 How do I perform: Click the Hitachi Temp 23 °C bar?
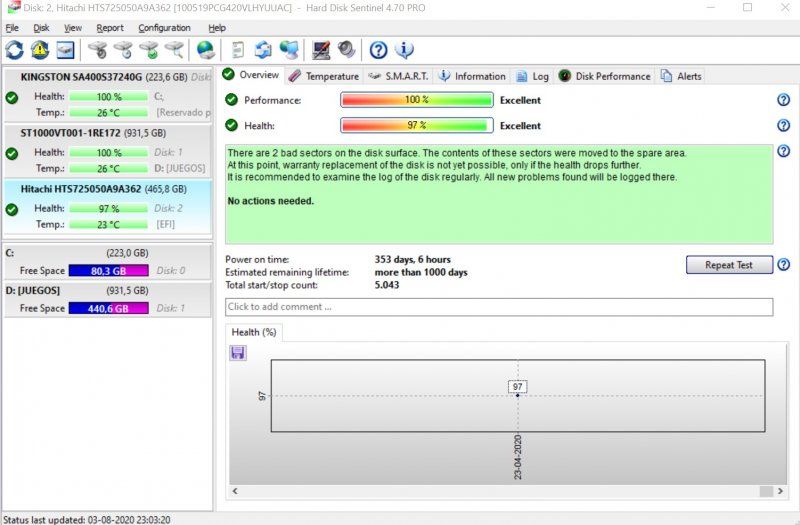point(109,224)
